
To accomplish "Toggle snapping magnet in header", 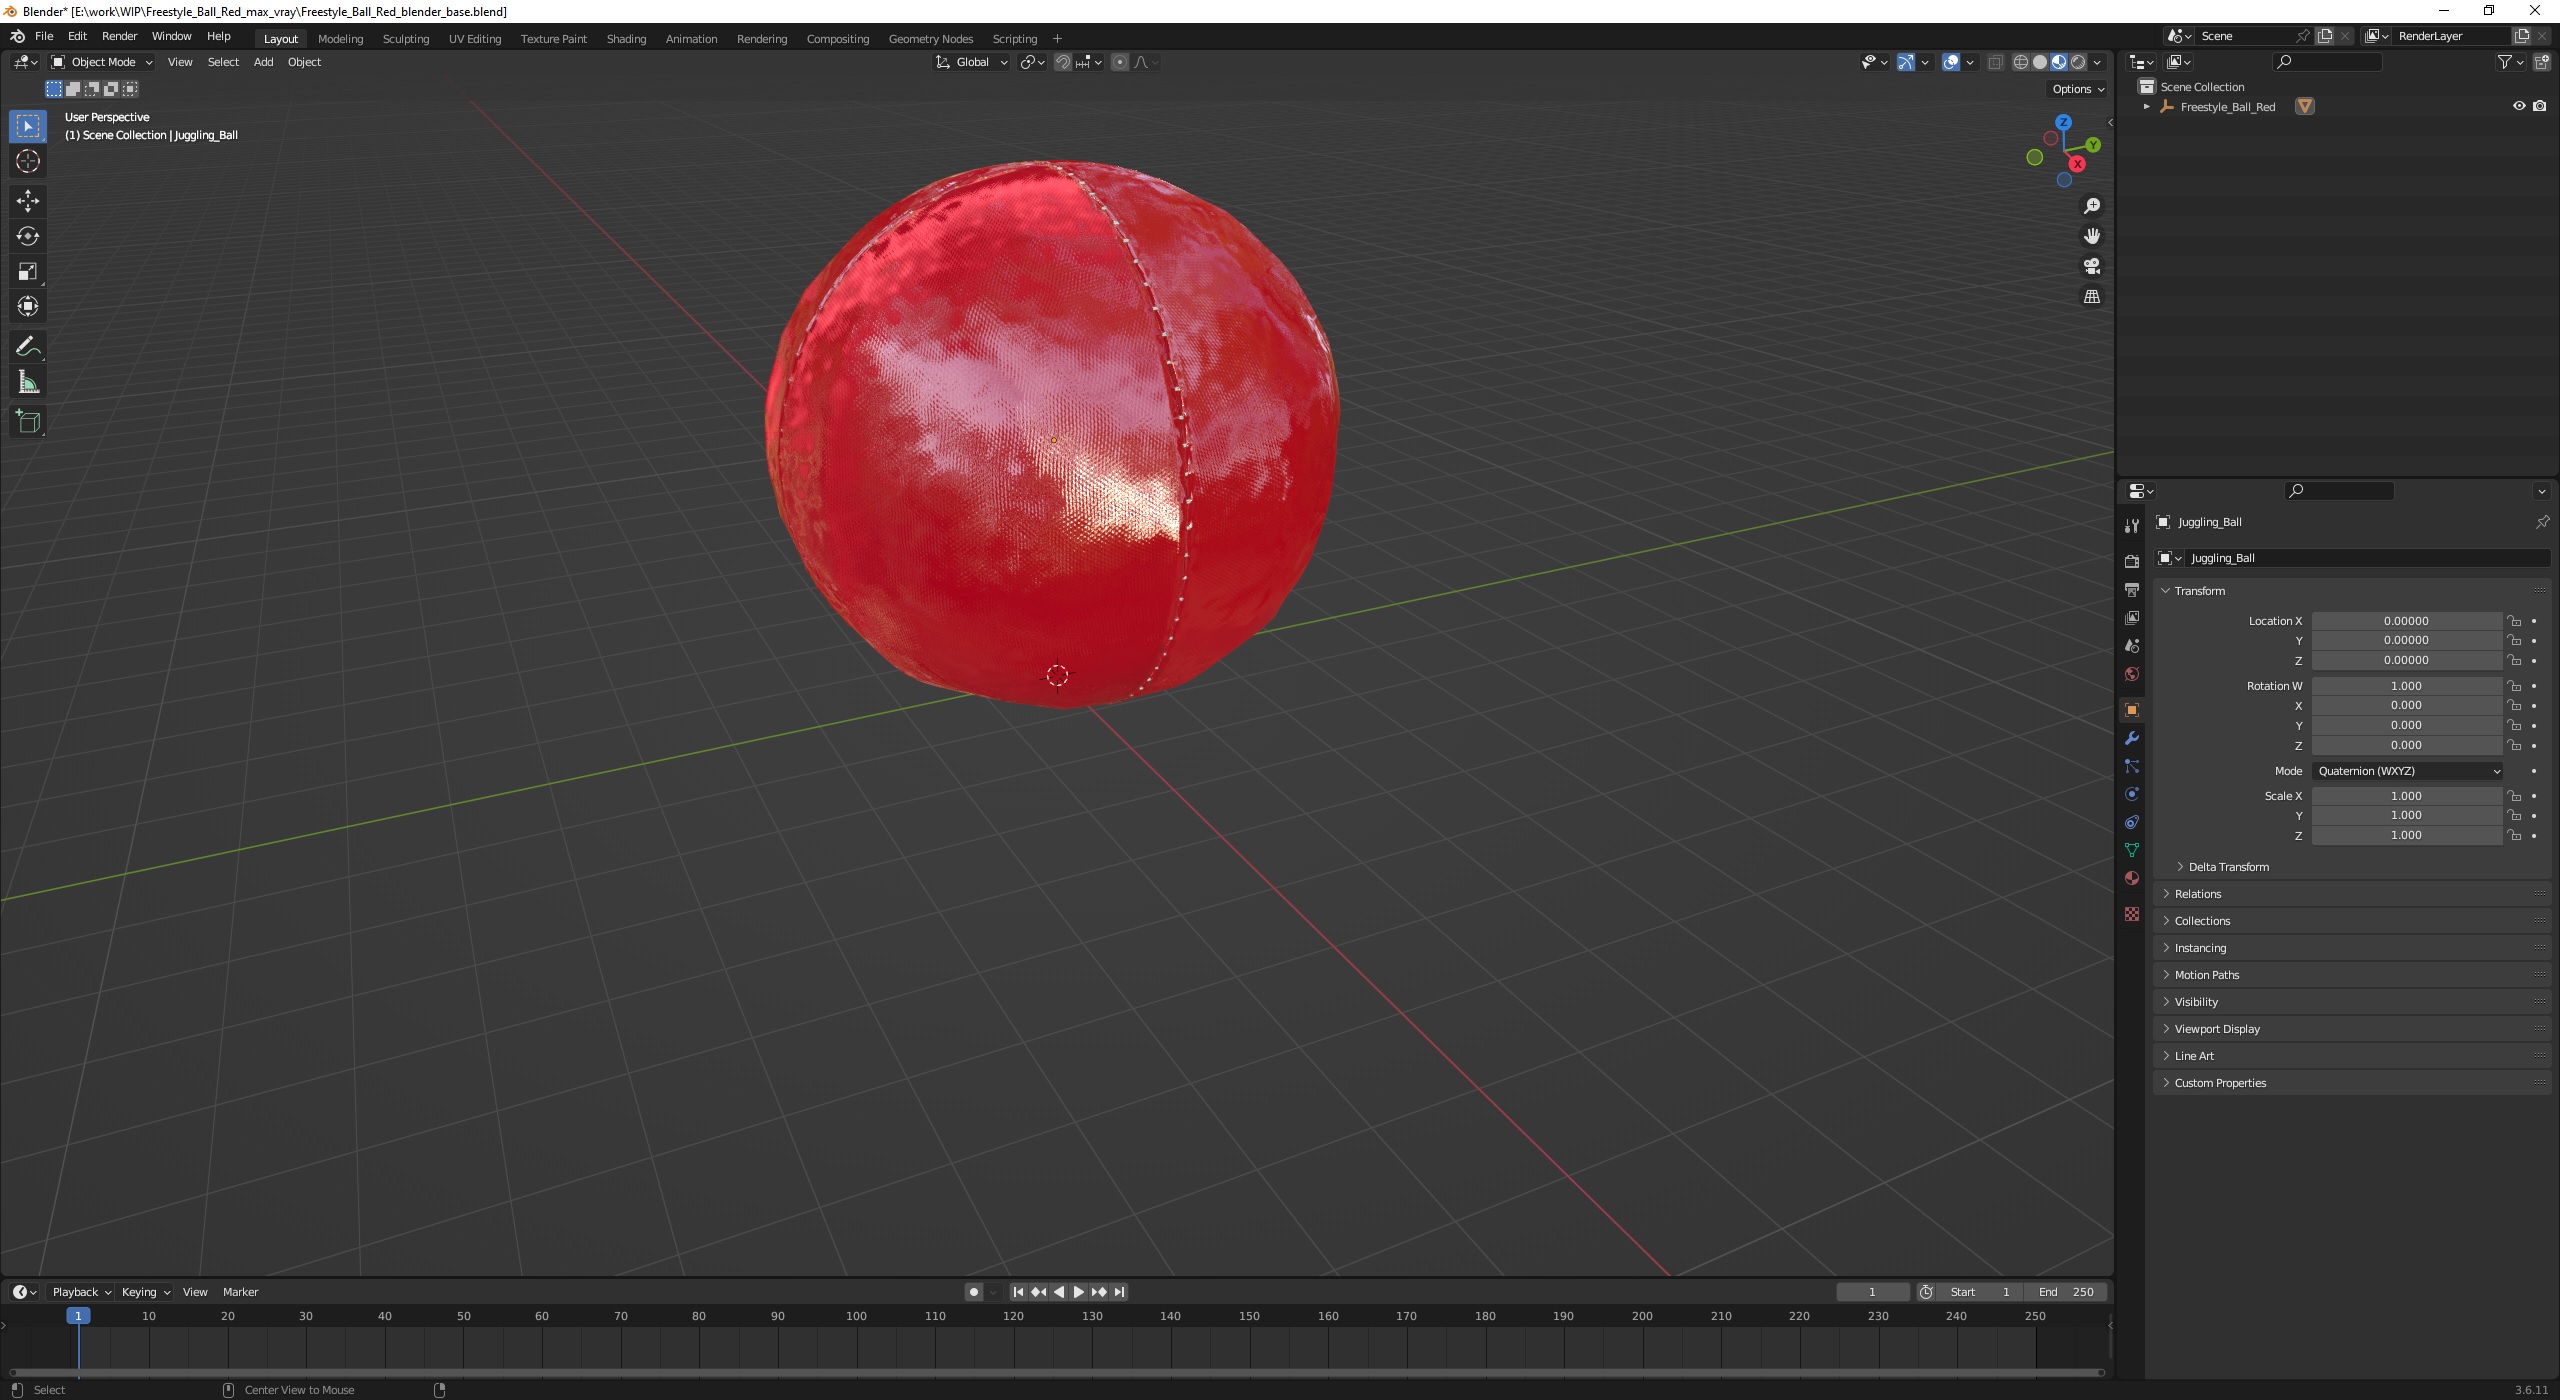I will pos(1063,62).
